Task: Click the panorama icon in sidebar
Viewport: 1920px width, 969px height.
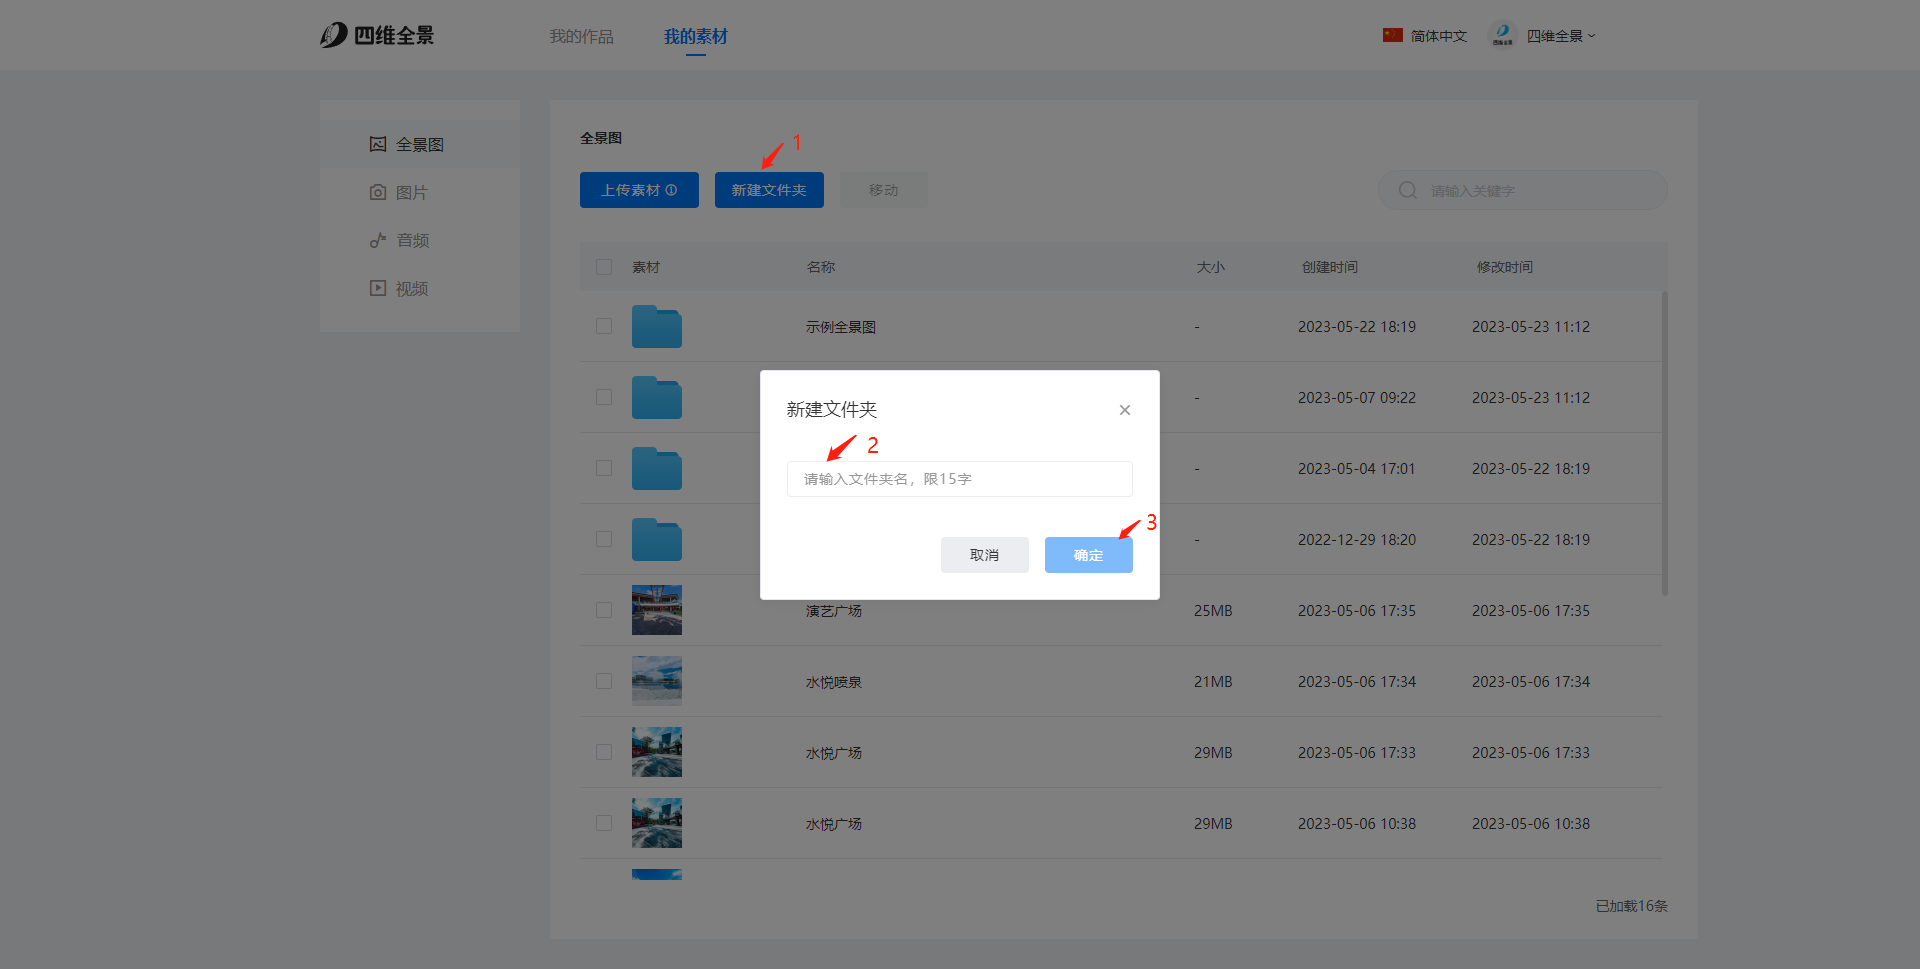Action: point(377,144)
